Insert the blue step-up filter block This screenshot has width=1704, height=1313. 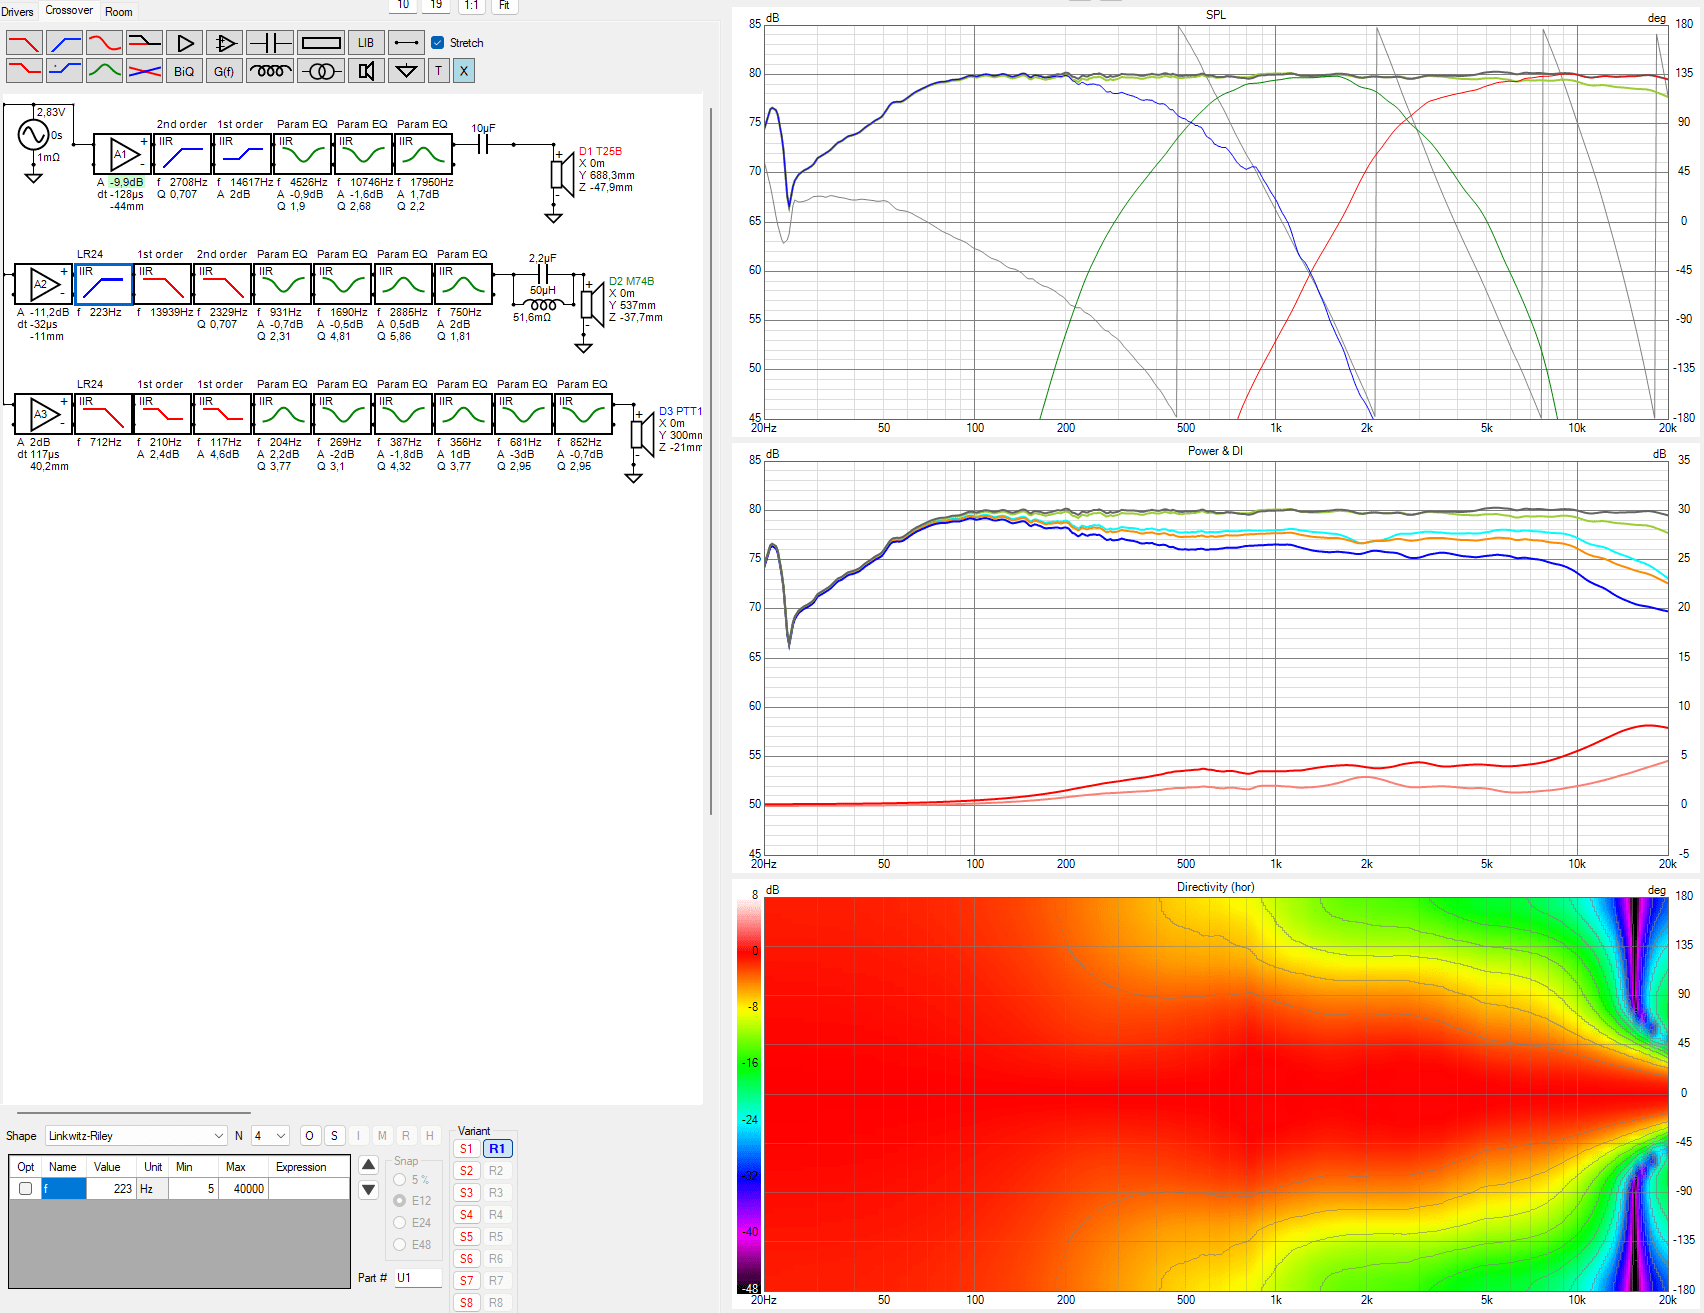pyautogui.click(x=64, y=71)
